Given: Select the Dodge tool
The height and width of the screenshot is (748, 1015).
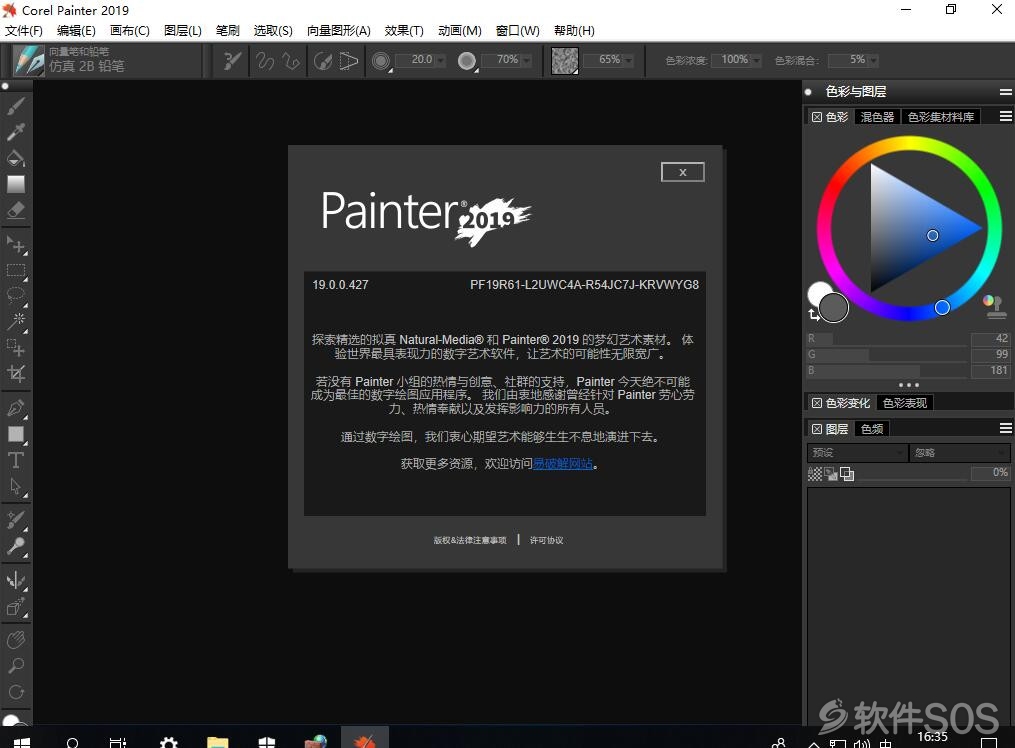Looking at the screenshot, I should coord(16,546).
